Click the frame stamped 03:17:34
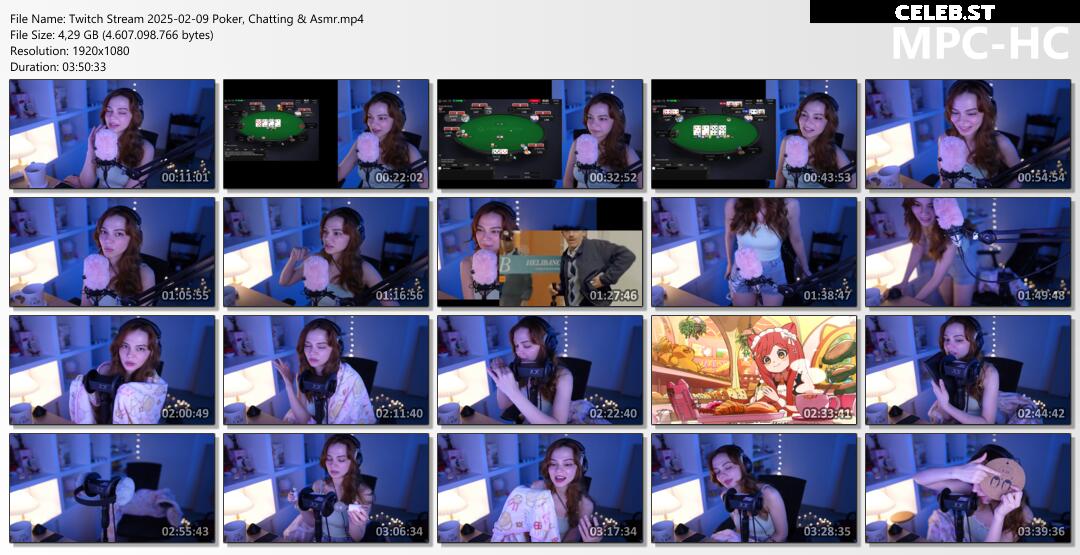The height and width of the screenshot is (555, 1080). (540, 488)
